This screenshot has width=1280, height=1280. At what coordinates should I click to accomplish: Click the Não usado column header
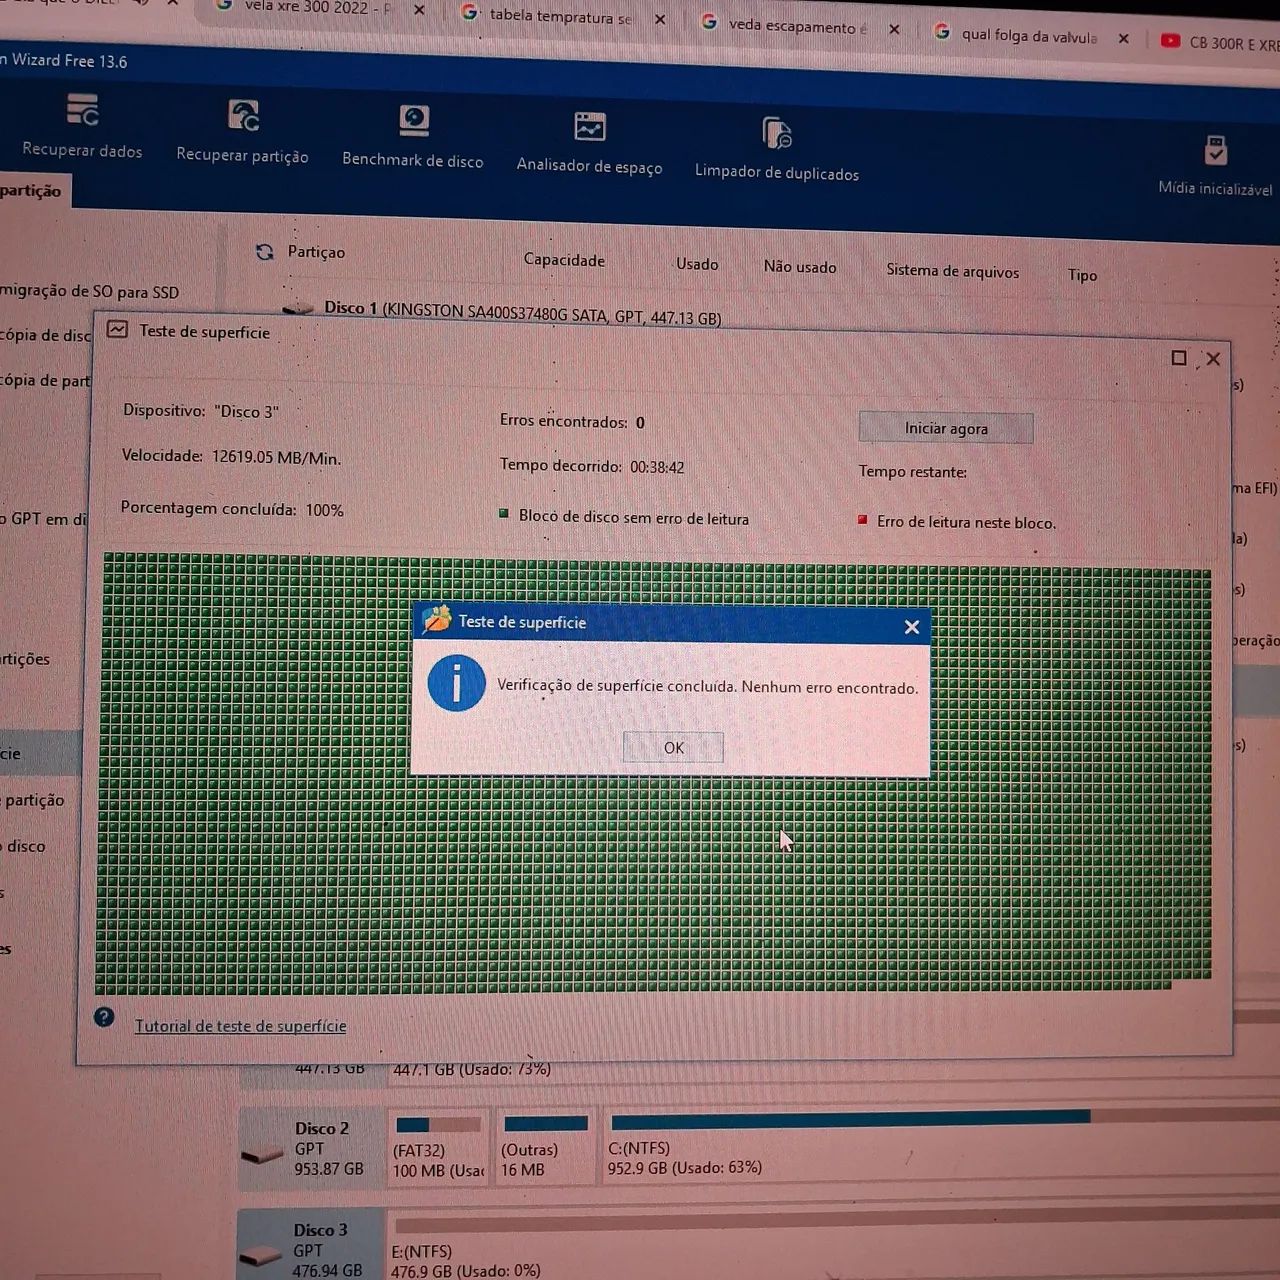pos(800,267)
